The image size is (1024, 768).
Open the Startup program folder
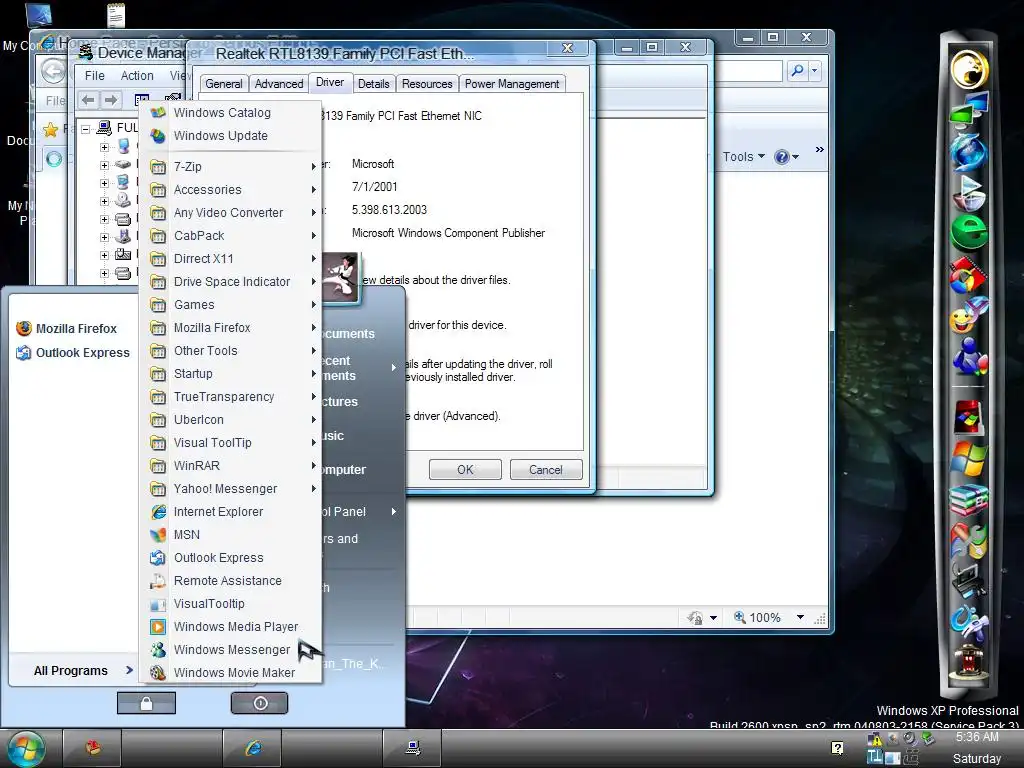pyautogui.click(x=232, y=374)
